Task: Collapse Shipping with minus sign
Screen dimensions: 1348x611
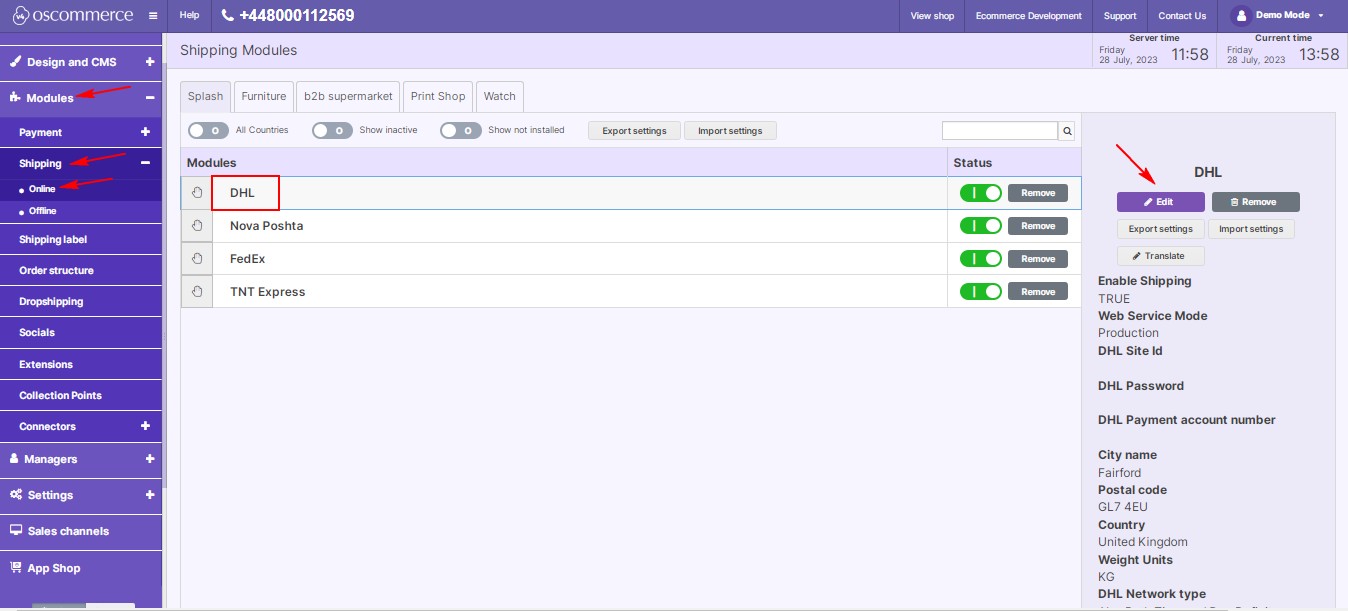Action: point(145,163)
